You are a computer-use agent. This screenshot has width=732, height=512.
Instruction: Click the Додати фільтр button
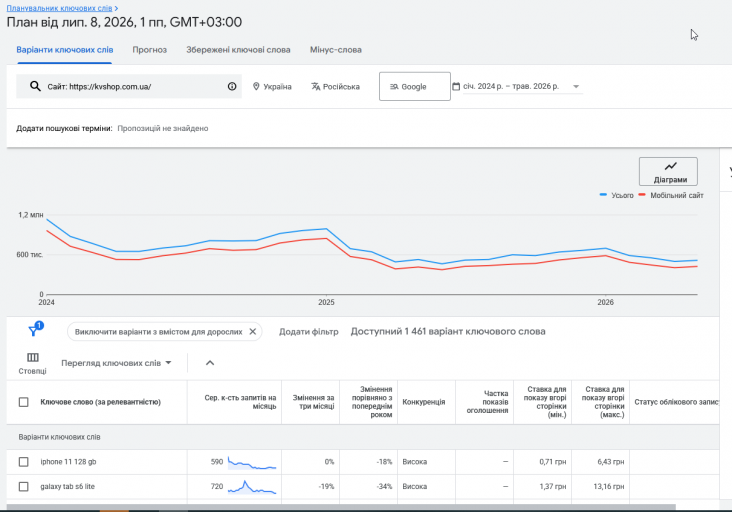309,332
